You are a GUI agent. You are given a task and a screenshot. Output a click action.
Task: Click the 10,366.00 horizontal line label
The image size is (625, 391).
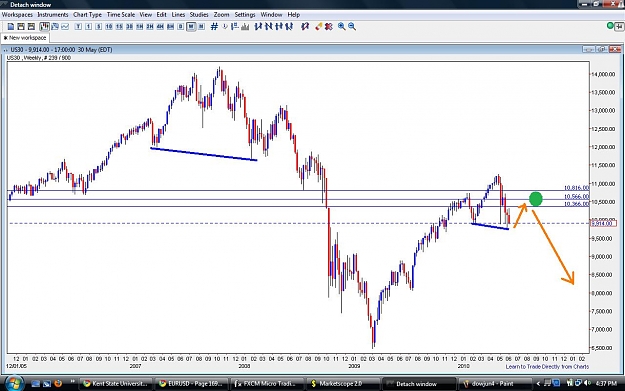click(x=576, y=204)
